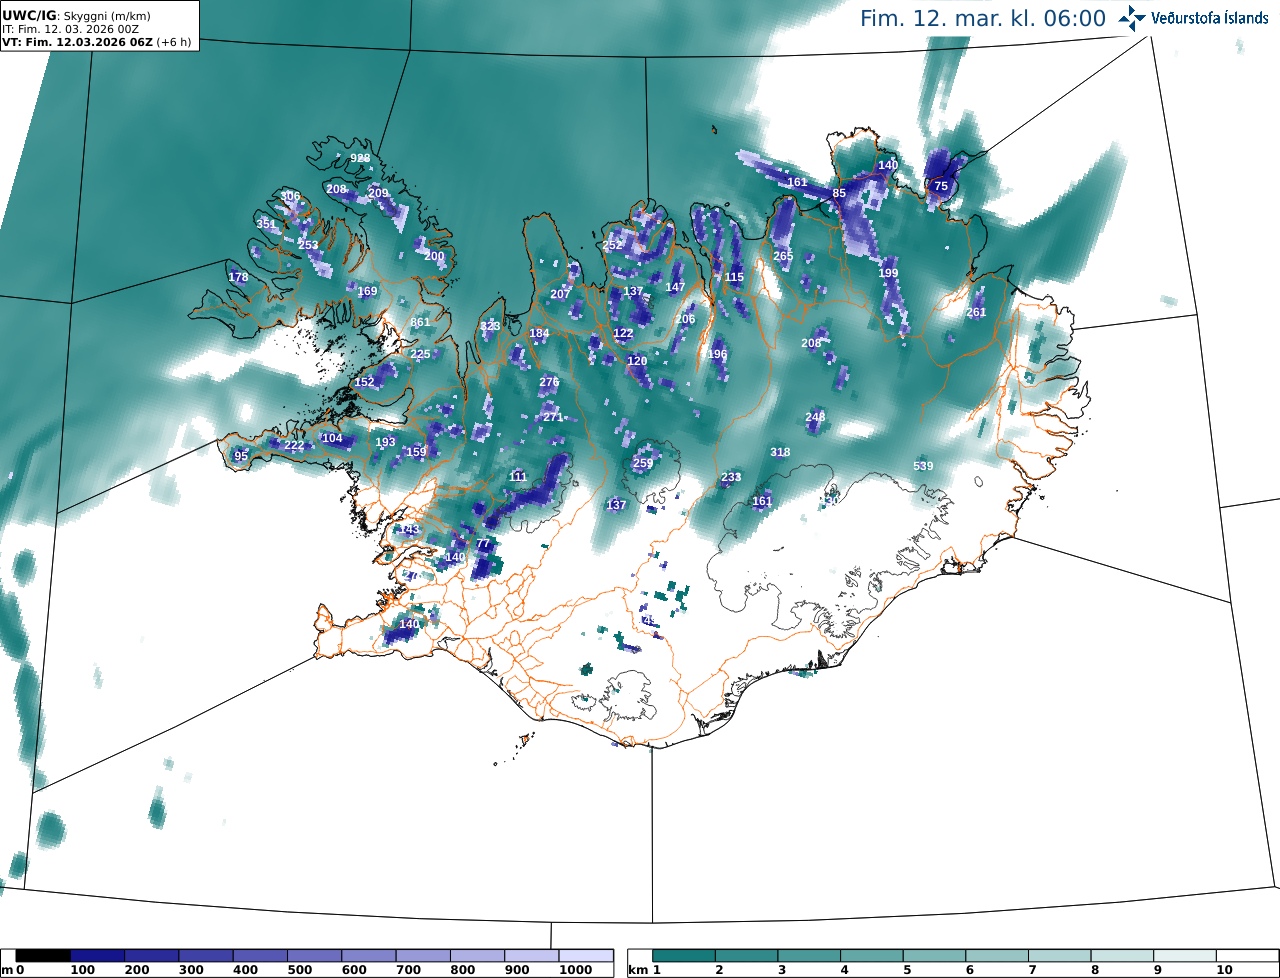Click the Veðurstofa Íslands logo icon
Image resolution: width=1280 pixels, height=978 pixels.
[1133, 18]
